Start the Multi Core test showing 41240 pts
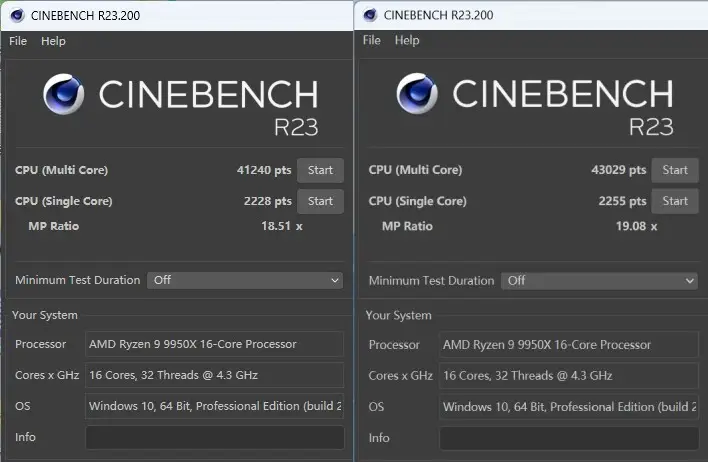 [x=320, y=170]
